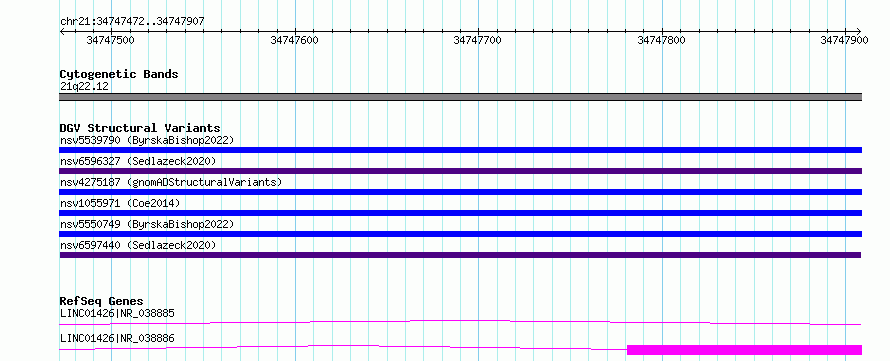Select the Cytogenetic Bands track title

pyautogui.click(x=119, y=74)
